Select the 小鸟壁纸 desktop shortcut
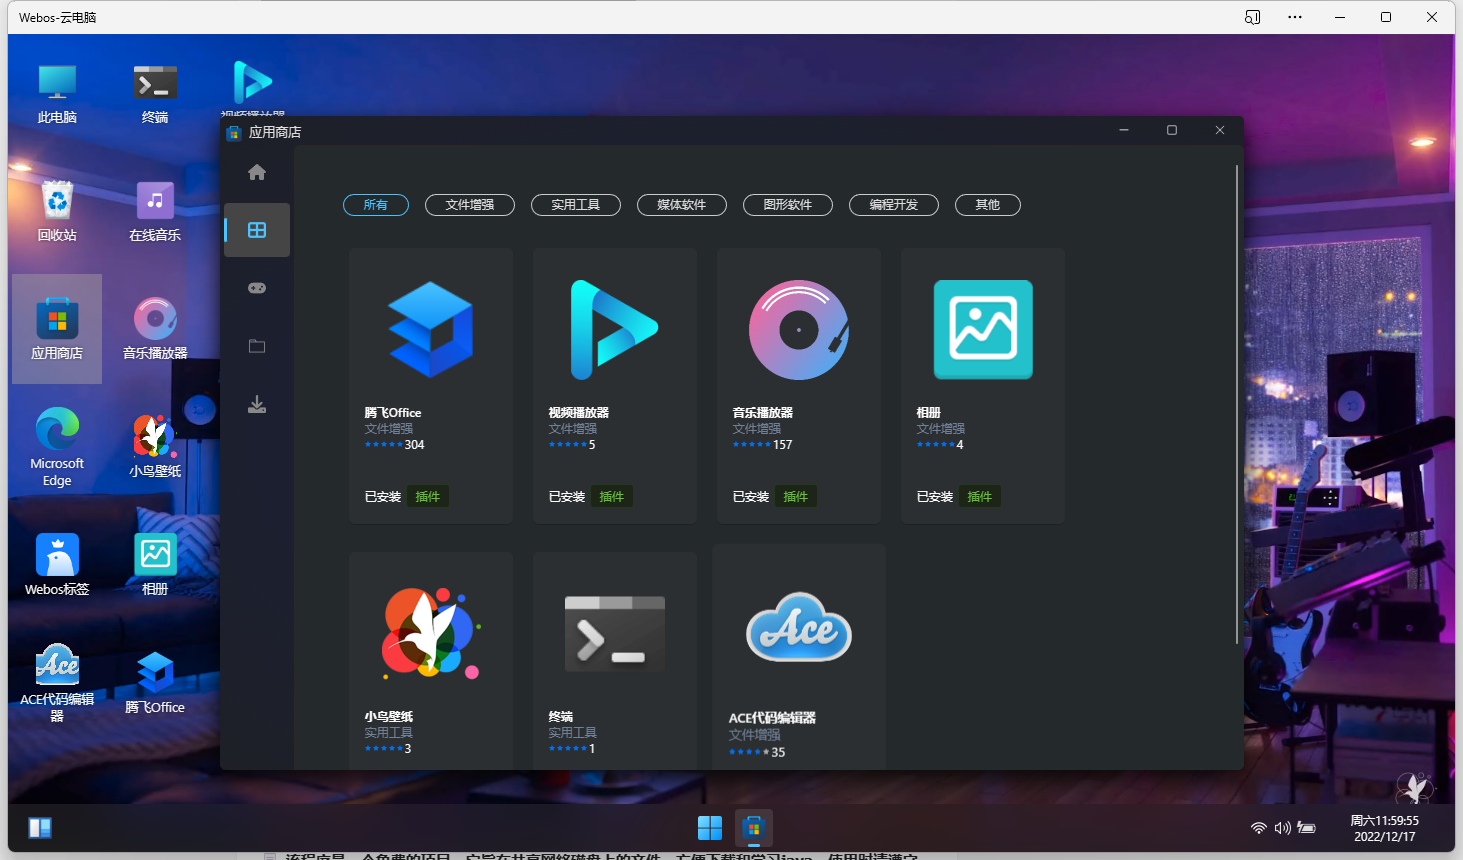Viewport: 1463px width, 860px height. (155, 447)
